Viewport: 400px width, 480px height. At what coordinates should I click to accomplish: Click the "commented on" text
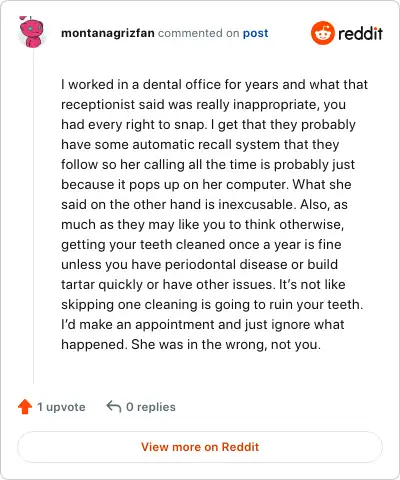tap(198, 33)
